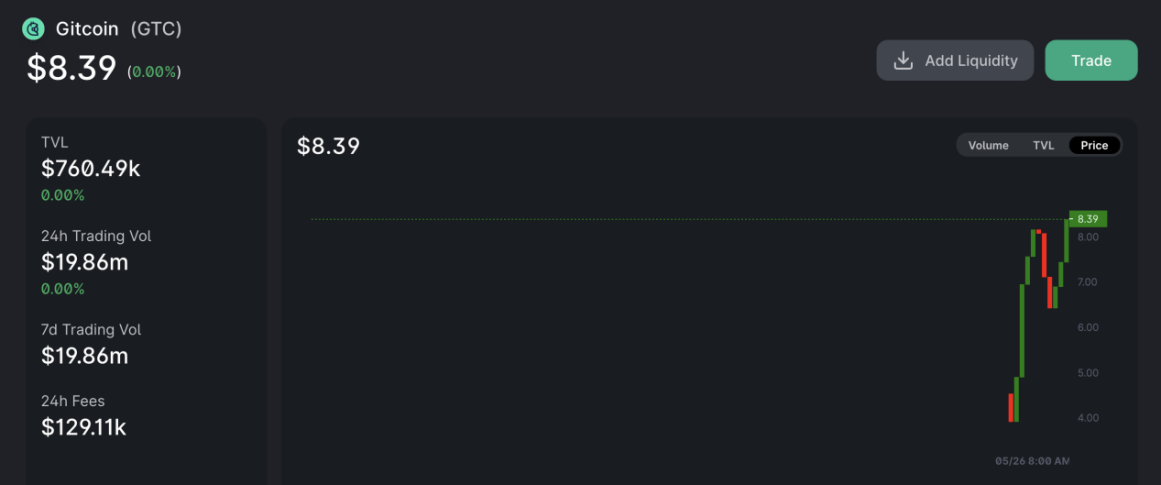Screen dimensions: 1161x485
Task: Select the Price chart toggle
Action: pyautogui.click(x=1094, y=145)
